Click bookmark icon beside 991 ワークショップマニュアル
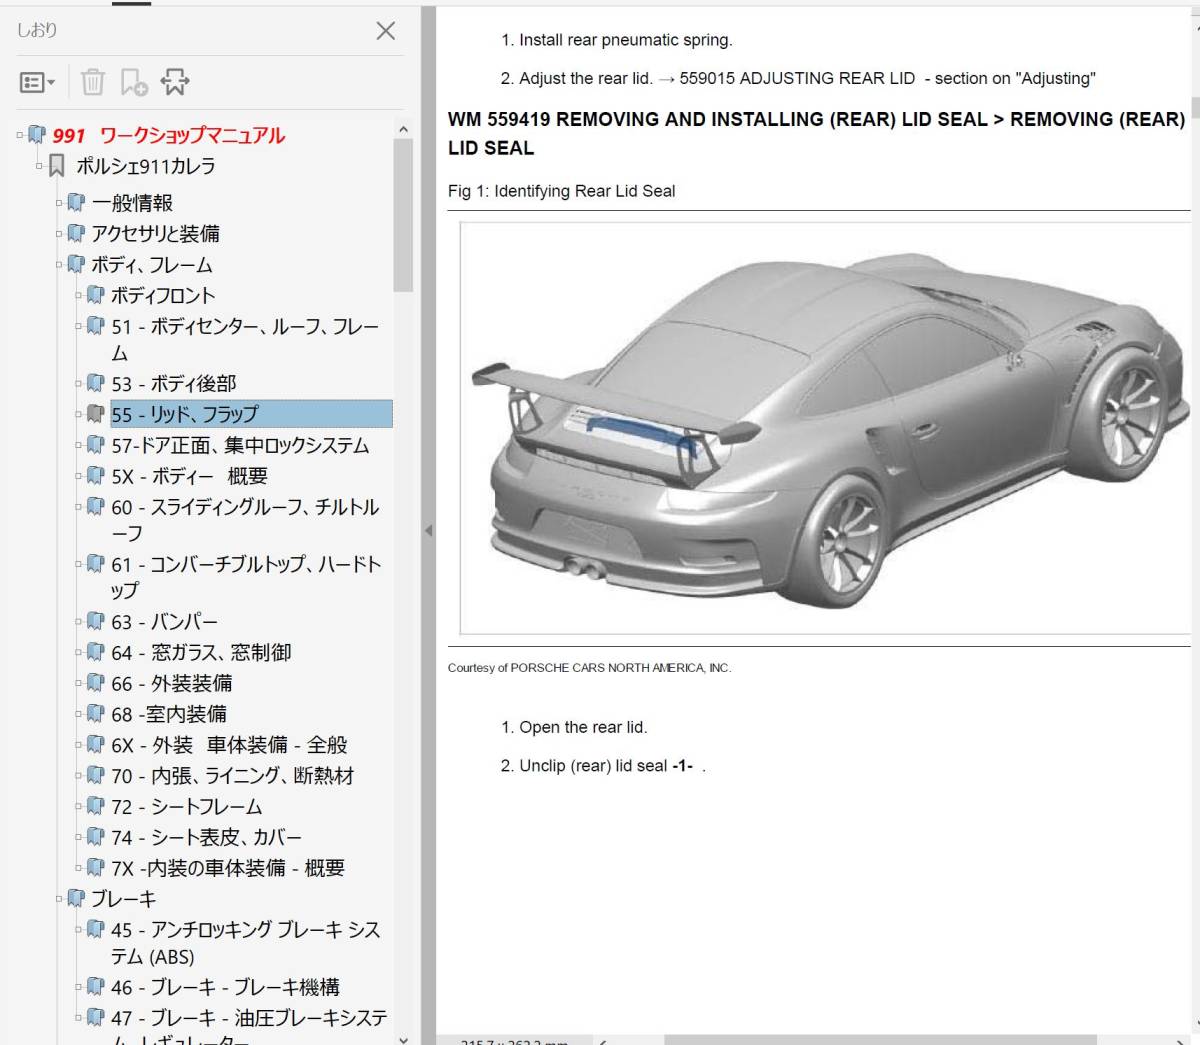This screenshot has width=1200, height=1045. pos(37,135)
